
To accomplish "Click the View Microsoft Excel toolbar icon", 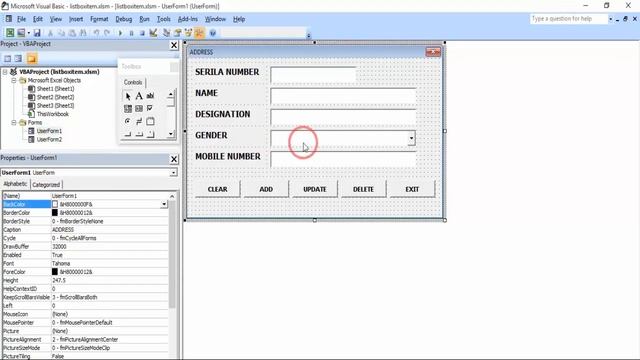I will click(10, 33).
